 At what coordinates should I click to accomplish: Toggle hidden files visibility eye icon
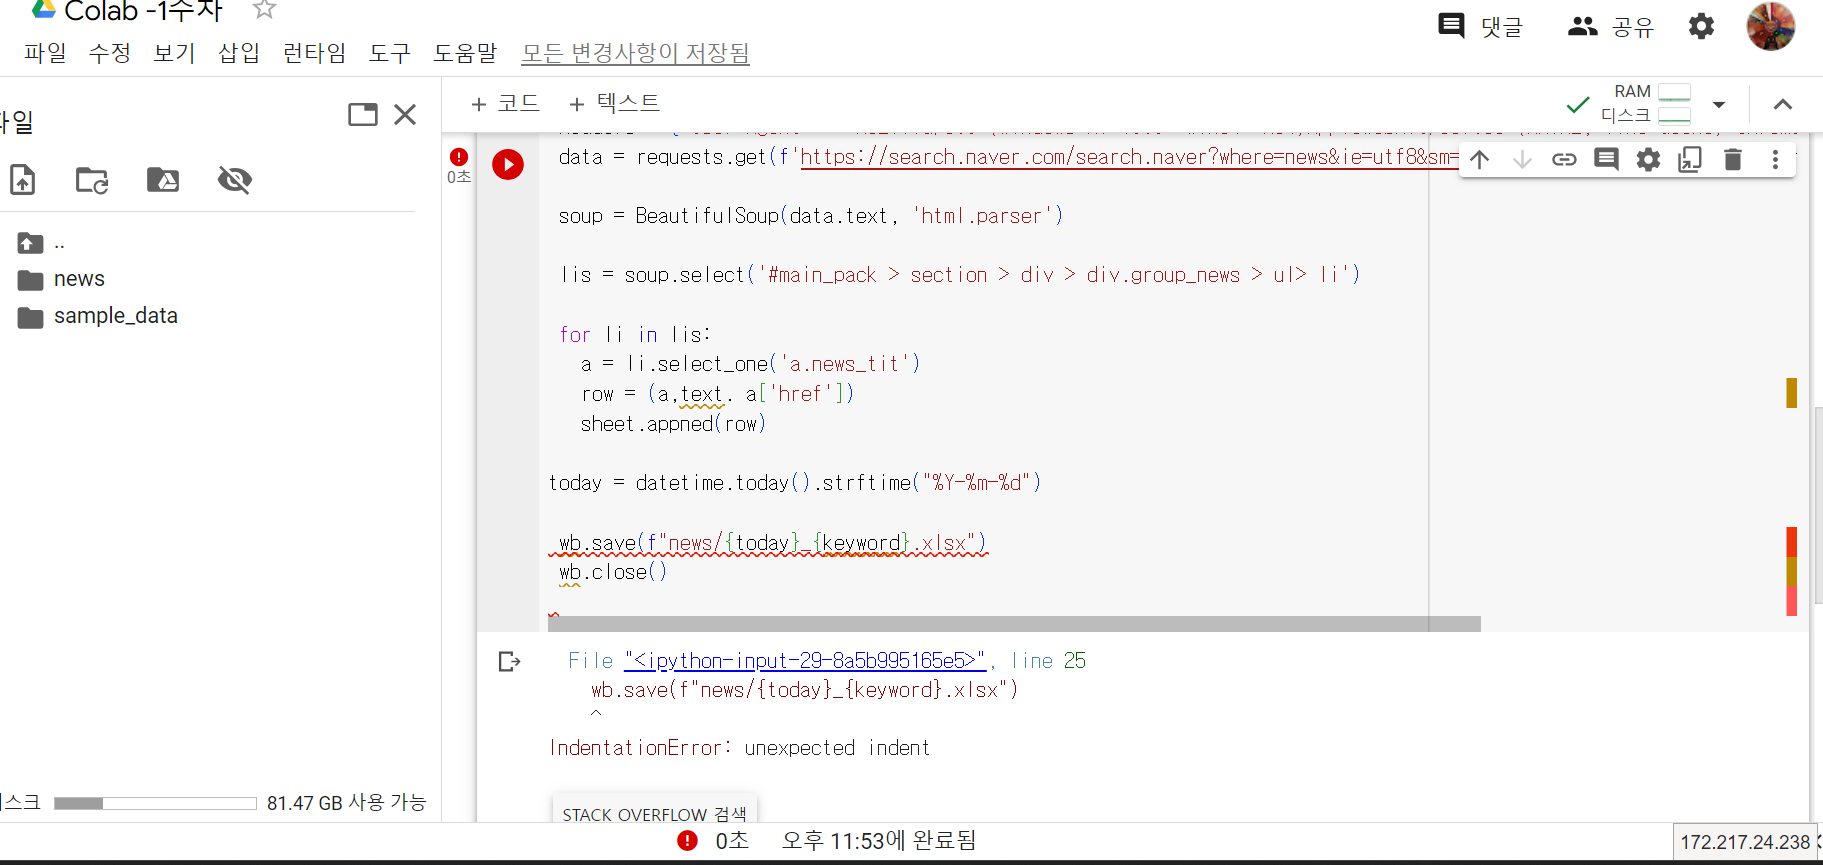coord(235,180)
